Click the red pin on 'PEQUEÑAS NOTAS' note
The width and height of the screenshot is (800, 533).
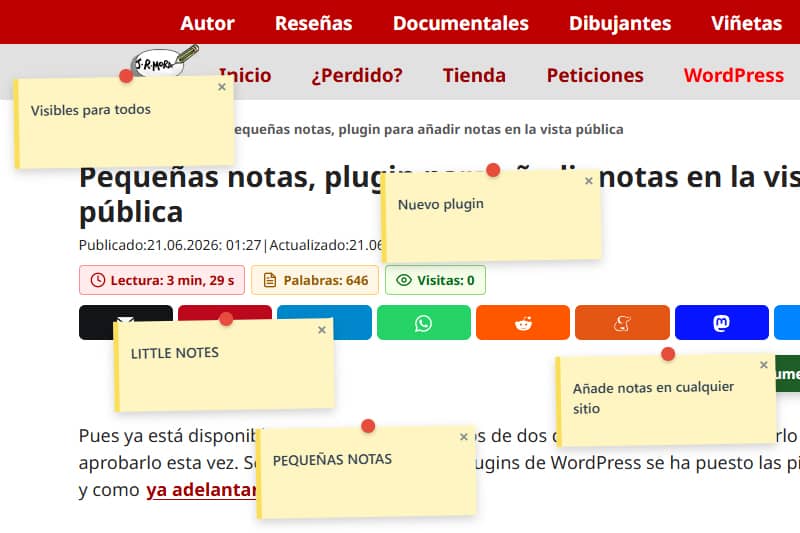[368, 426]
